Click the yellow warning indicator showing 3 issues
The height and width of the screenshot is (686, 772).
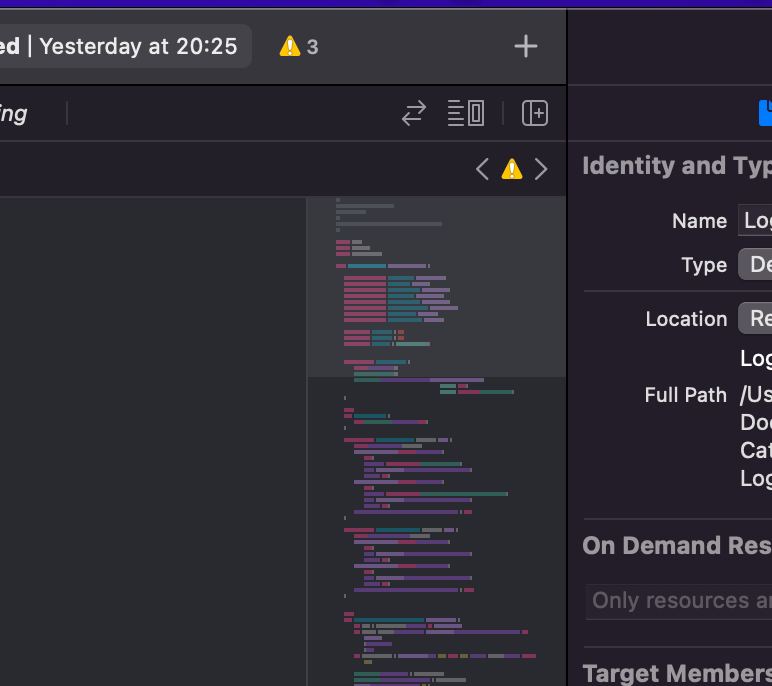[299, 46]
